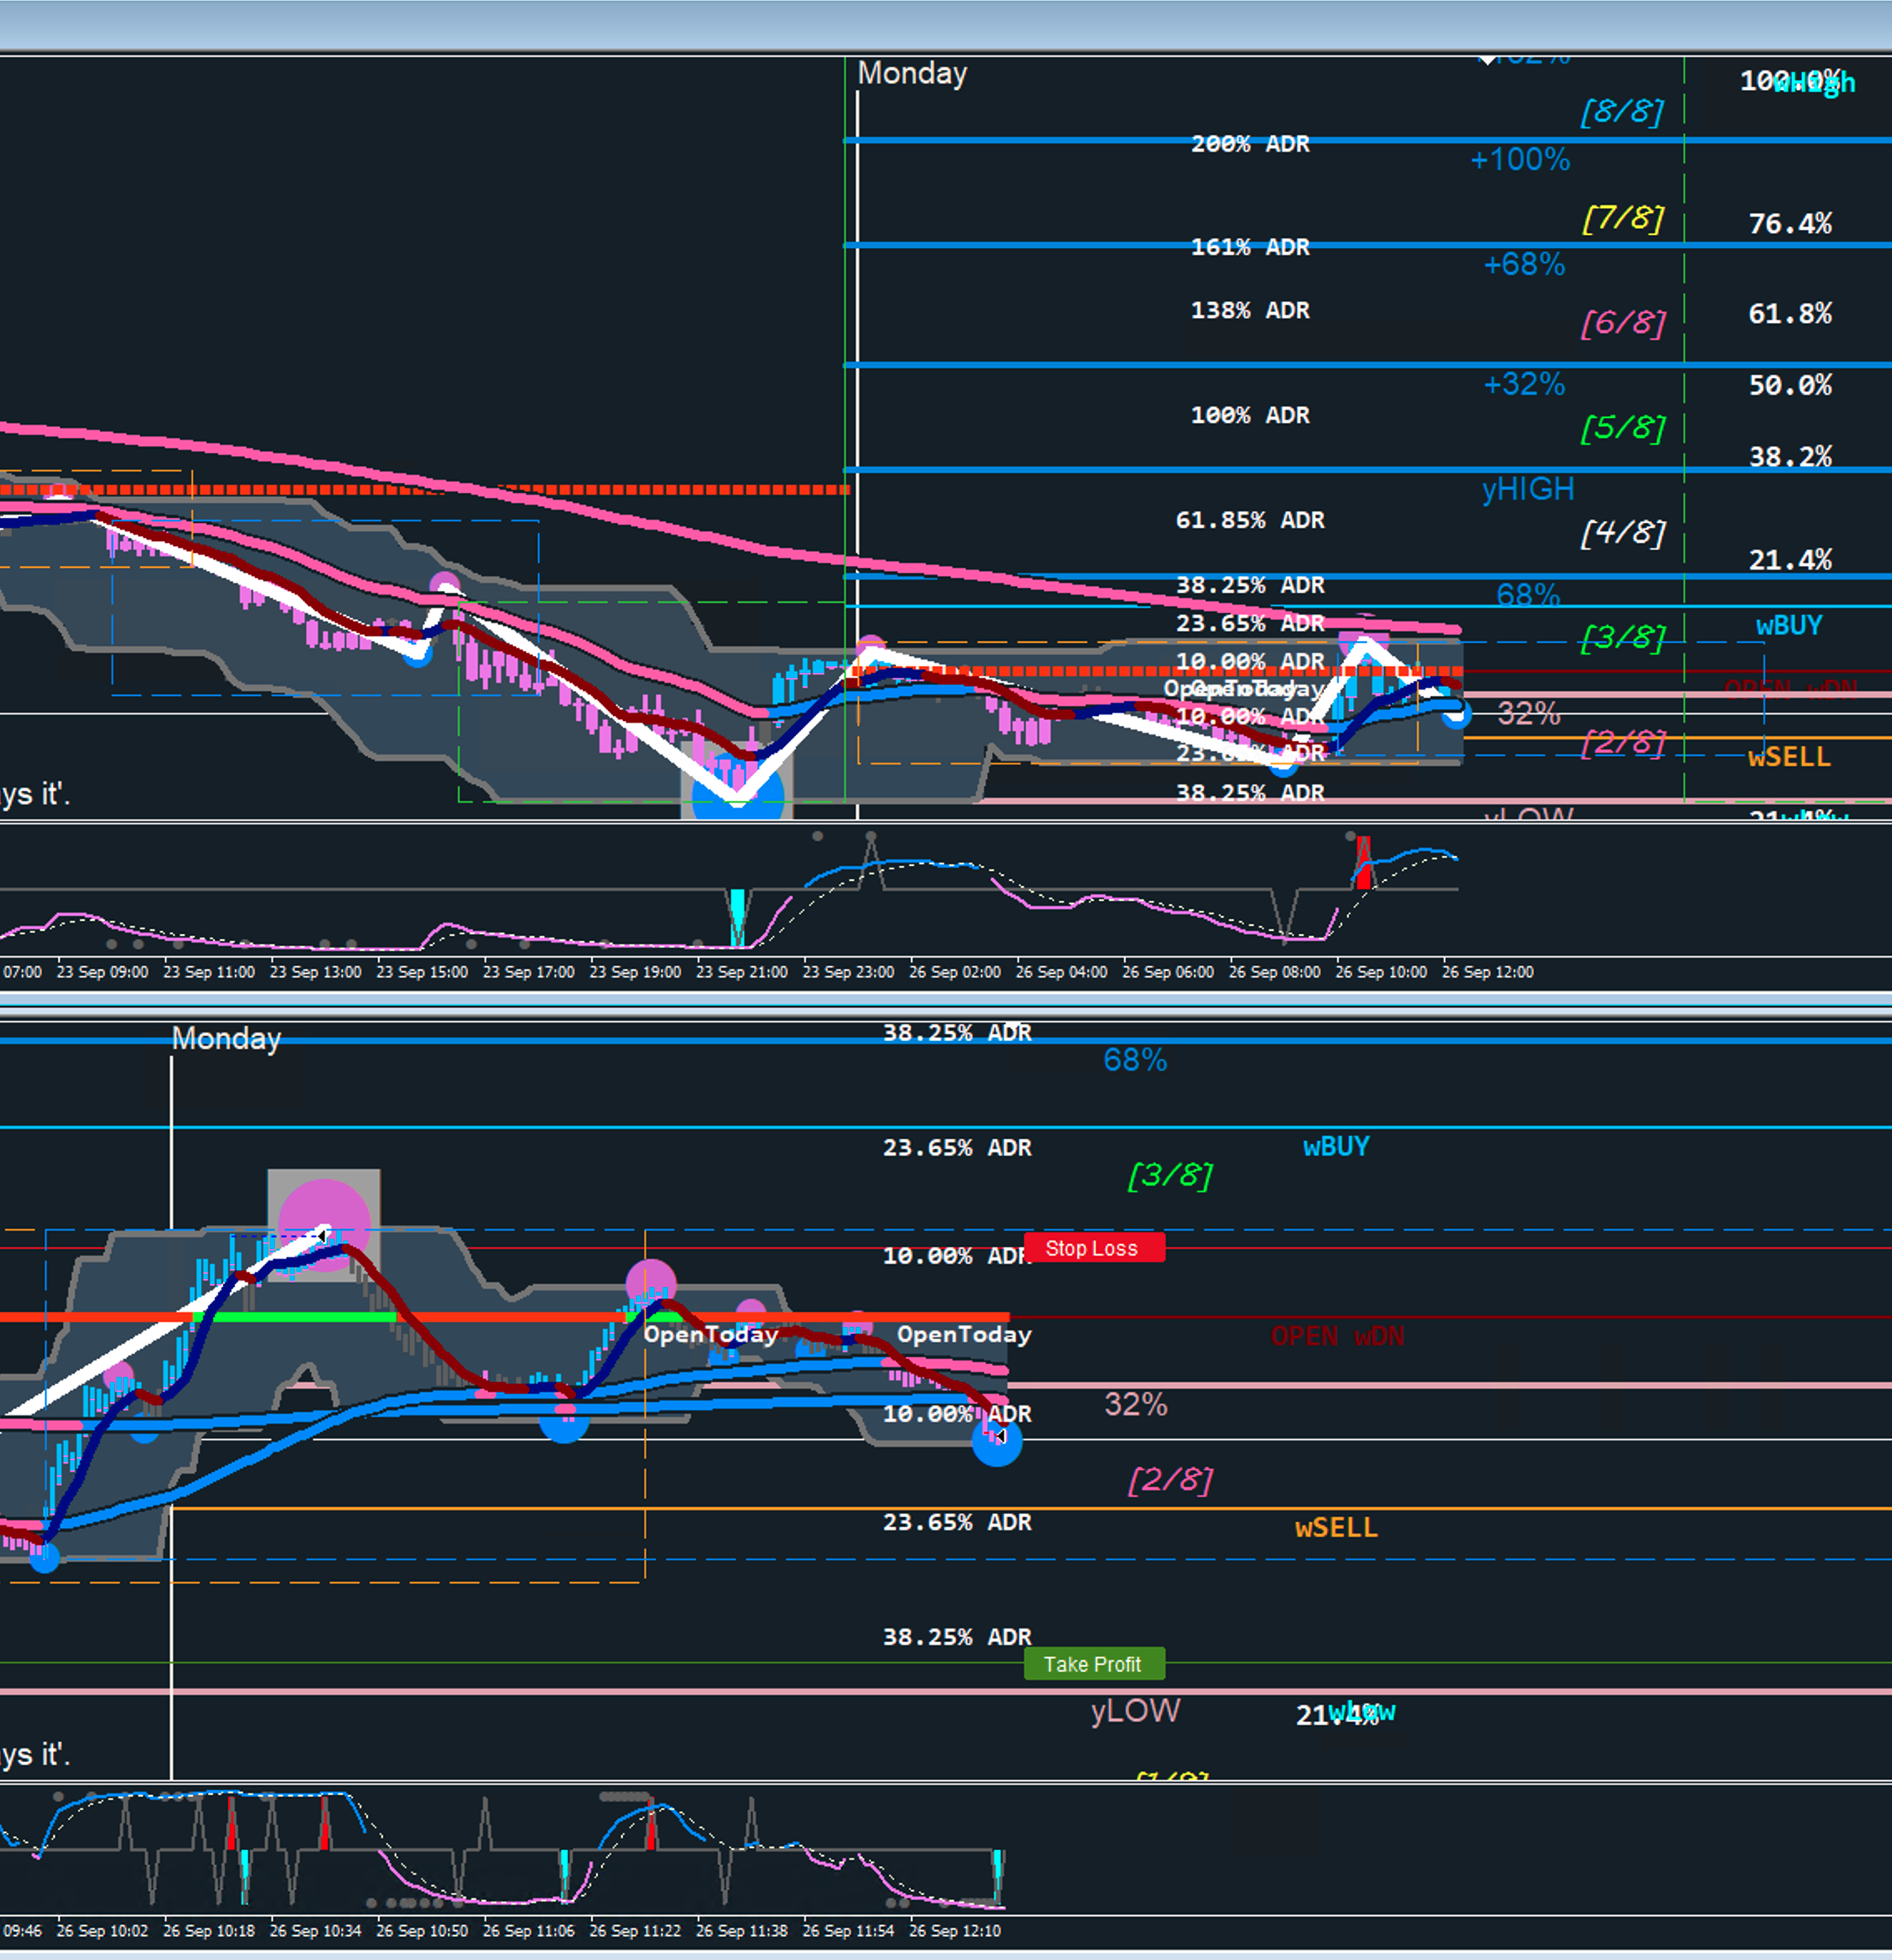Viewport: 1892px width, 1960px height.
Task: Click the wSELL label in lower chart
Action: pyautogui.click(x=1336, y=1527)
